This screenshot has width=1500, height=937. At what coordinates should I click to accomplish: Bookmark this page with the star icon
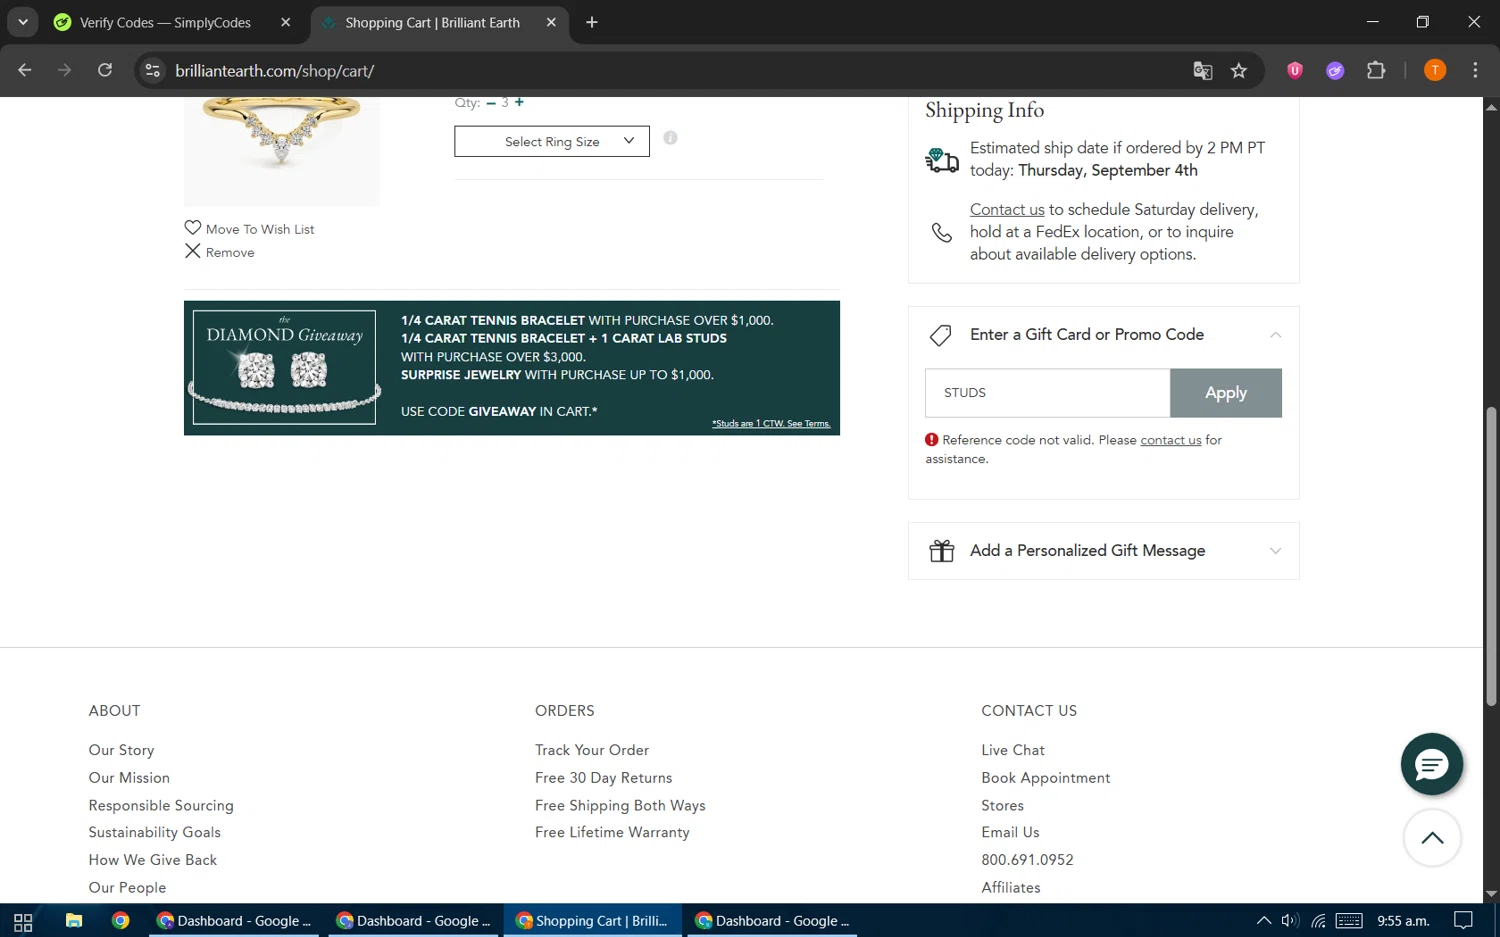tap(1239, 70)
